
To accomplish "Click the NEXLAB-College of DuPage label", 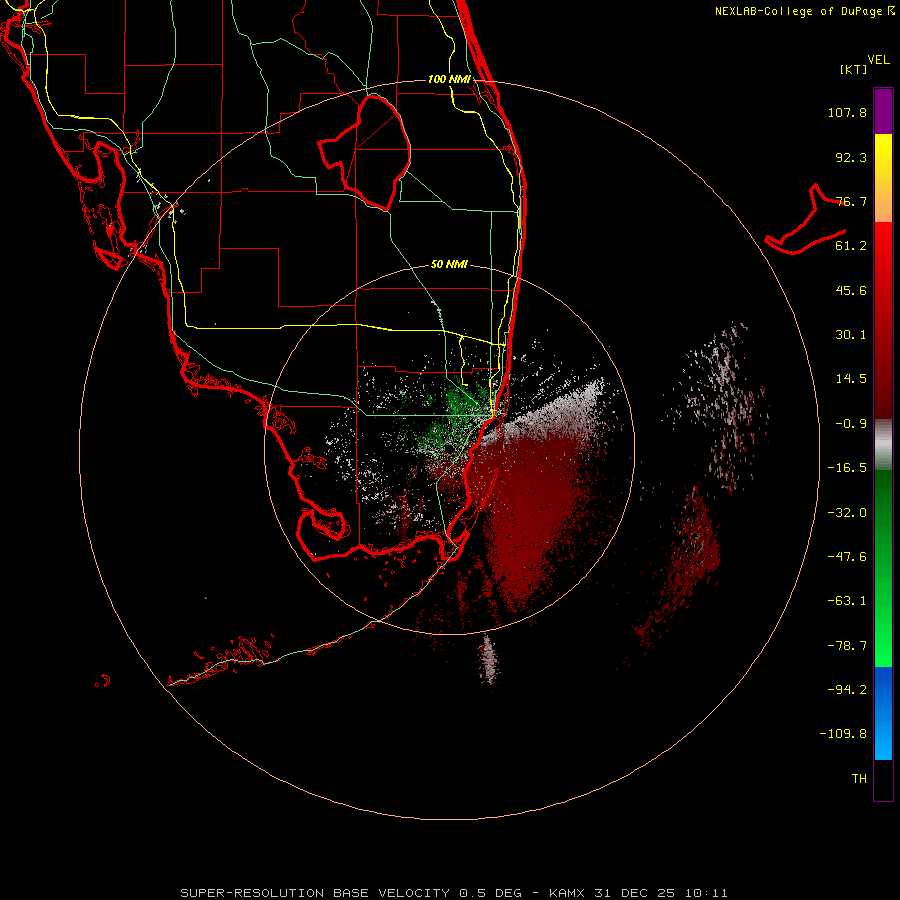I will pos(798,11).
